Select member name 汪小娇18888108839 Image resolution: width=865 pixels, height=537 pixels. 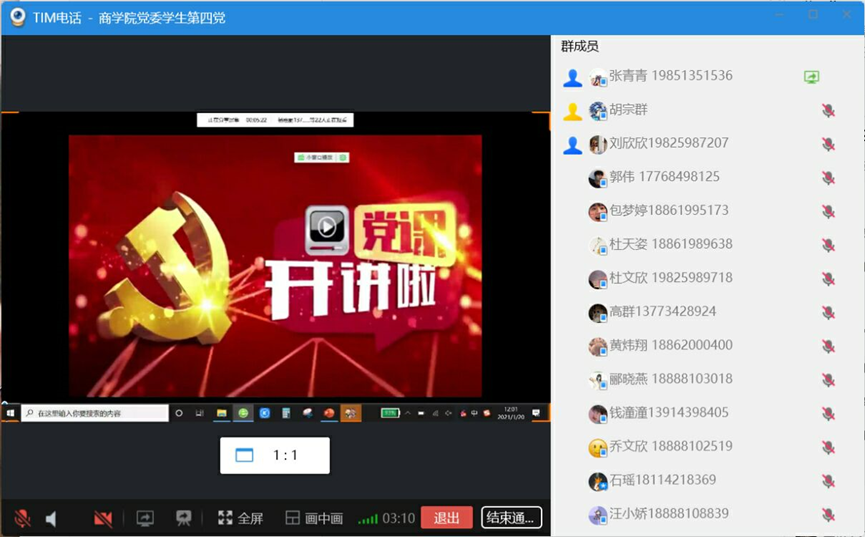tap(669, 513)
